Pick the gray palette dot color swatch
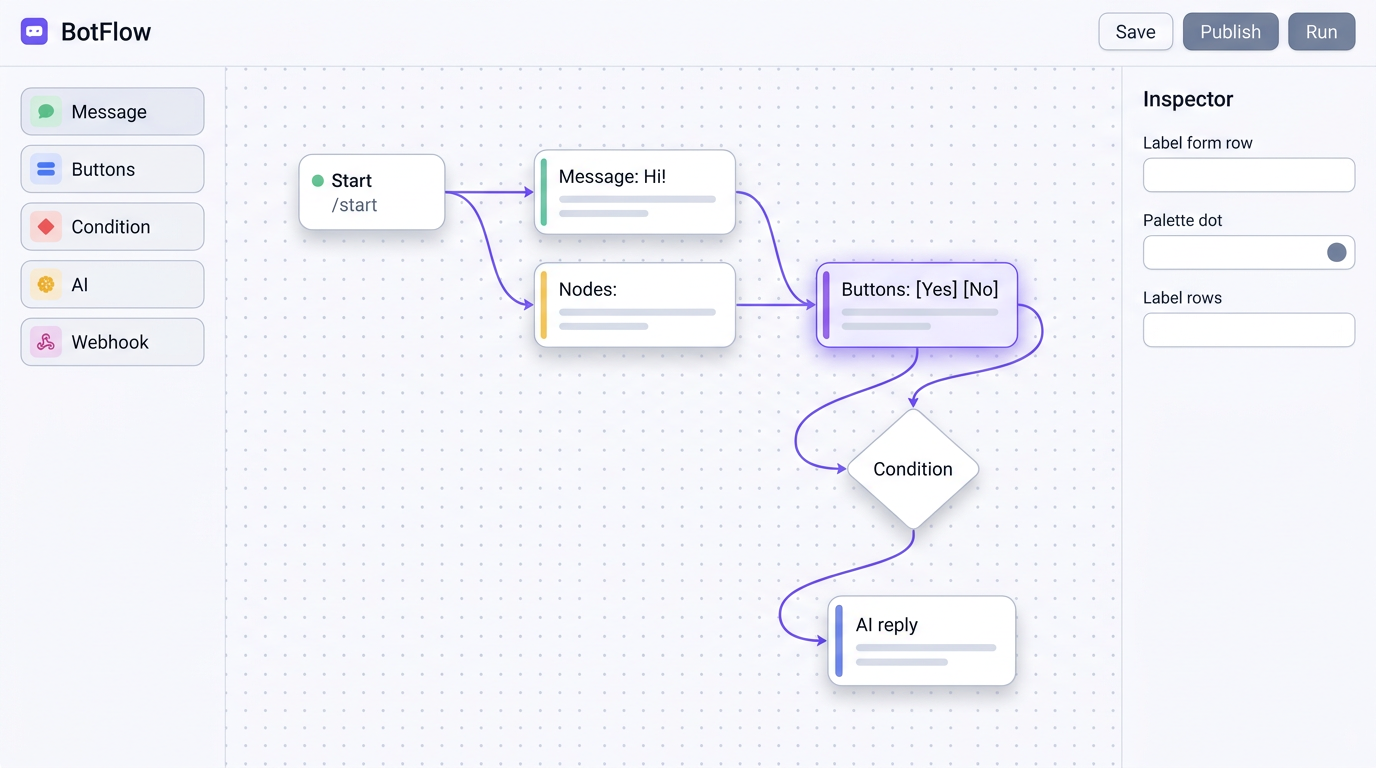The width and height of the screenshot is (1376, 768). tap(1336, 252)
